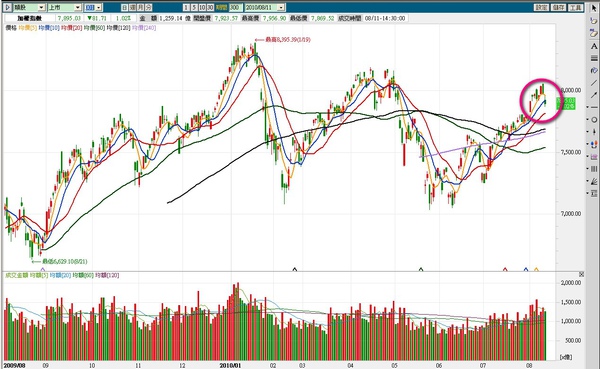The width and height of the screenshot is (600, 369).
Task: Switch to minute (分) chart period
Action: (x=148, y=7)
